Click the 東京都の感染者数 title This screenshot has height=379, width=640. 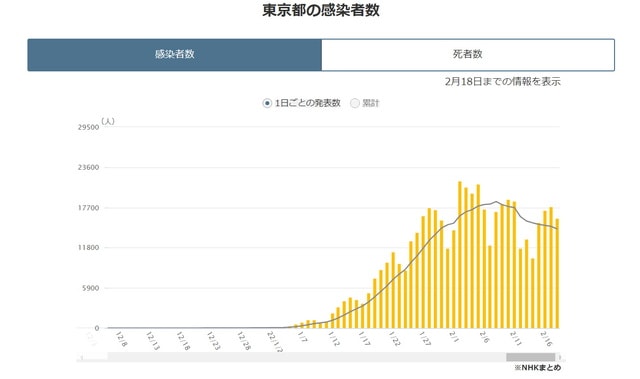click(x=321, y=10)
